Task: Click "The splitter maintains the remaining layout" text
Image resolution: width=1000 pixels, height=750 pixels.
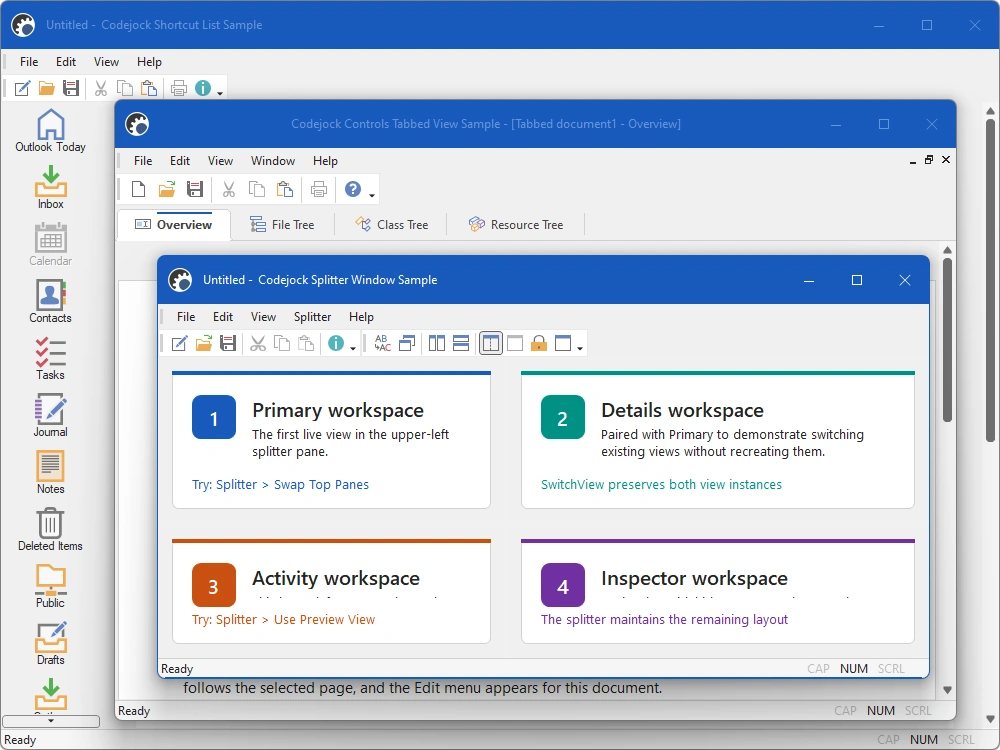Action: click(x=665, y=619)
